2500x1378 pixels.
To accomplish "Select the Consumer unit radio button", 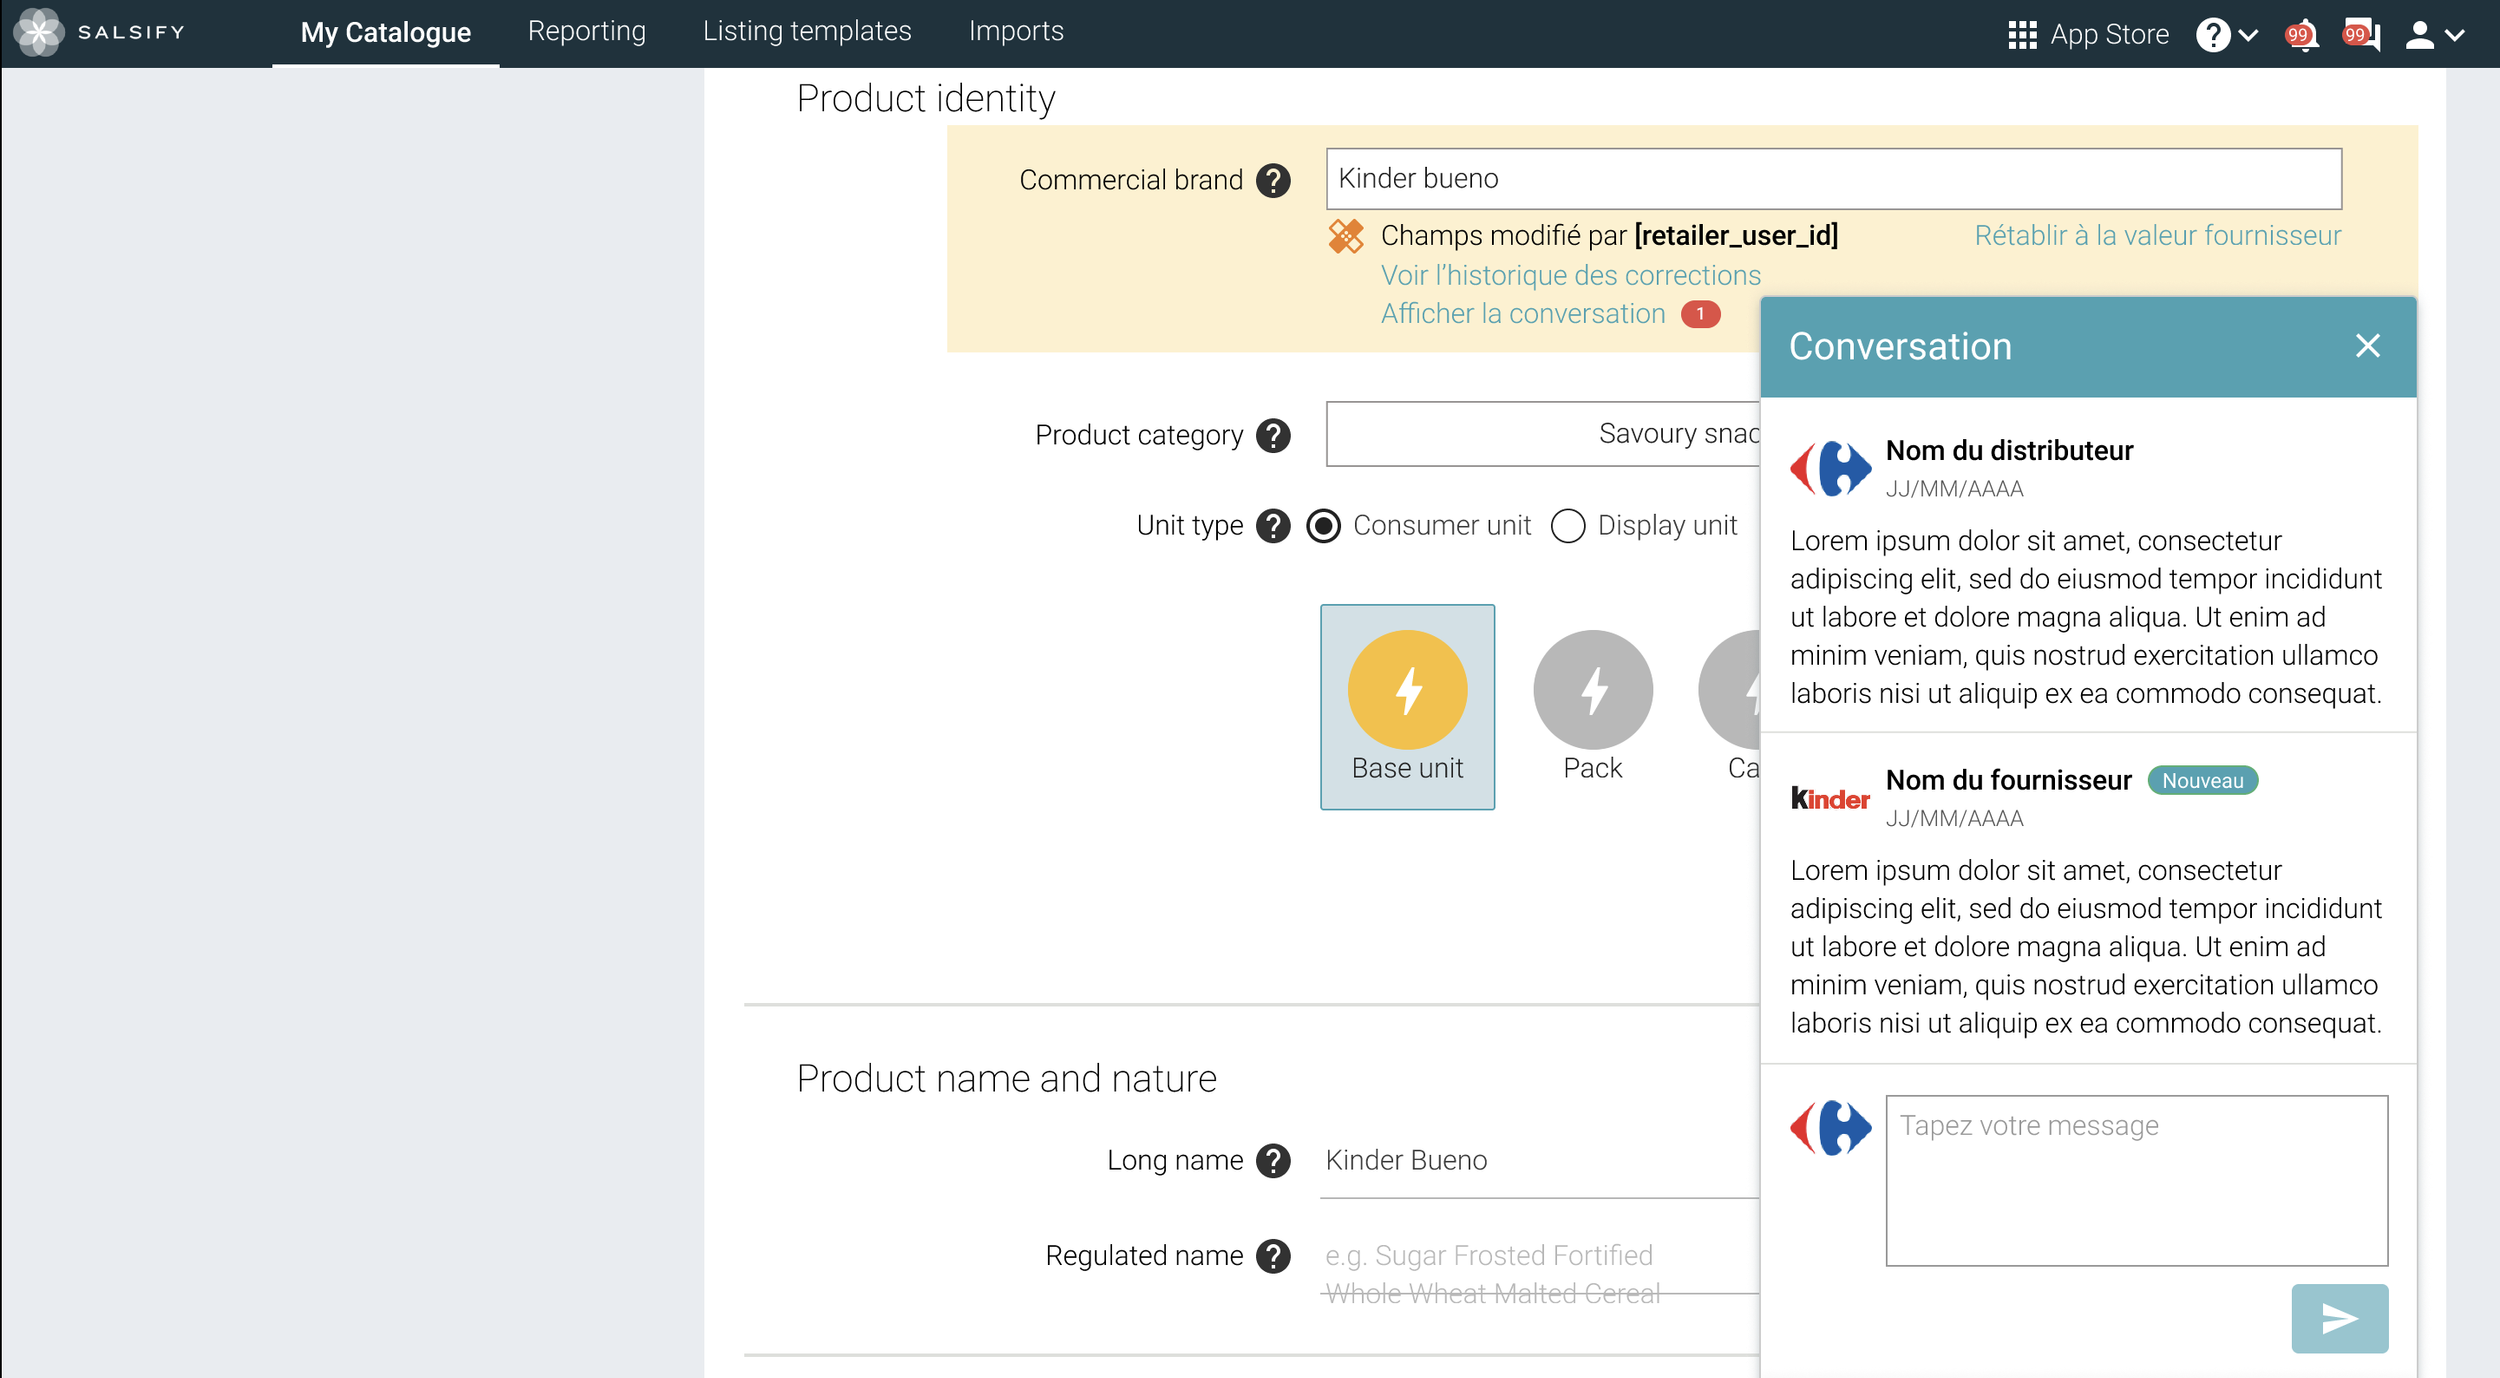I will pos(1323,526).
